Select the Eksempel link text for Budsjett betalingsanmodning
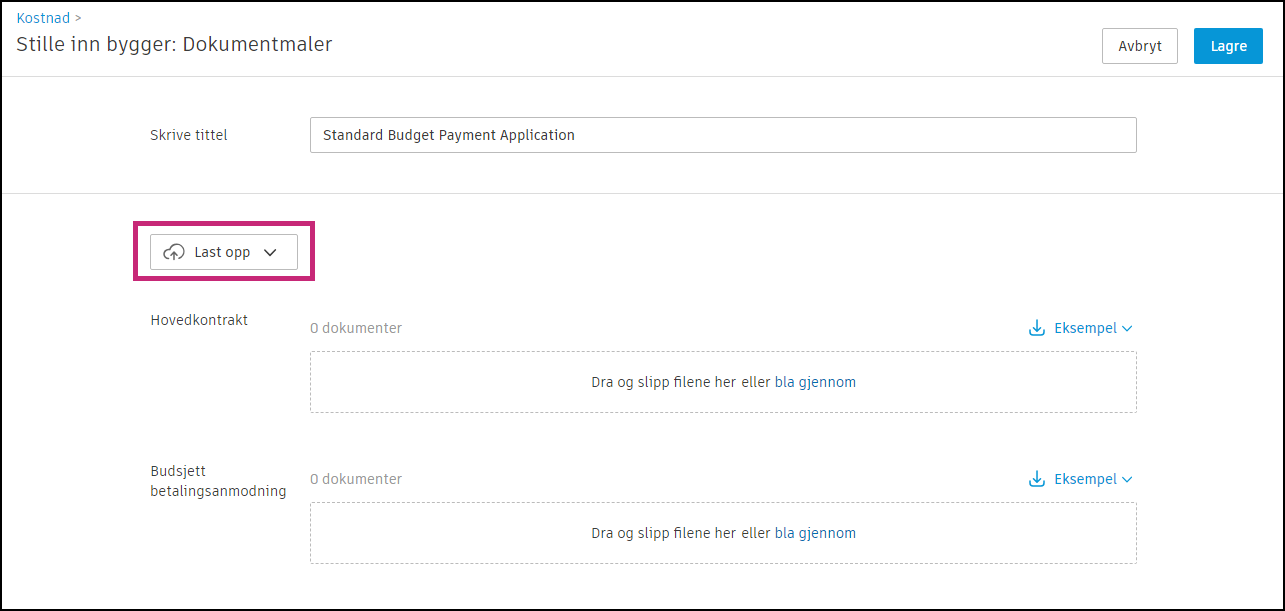1285x611 pixels. tap(1085, 479)
